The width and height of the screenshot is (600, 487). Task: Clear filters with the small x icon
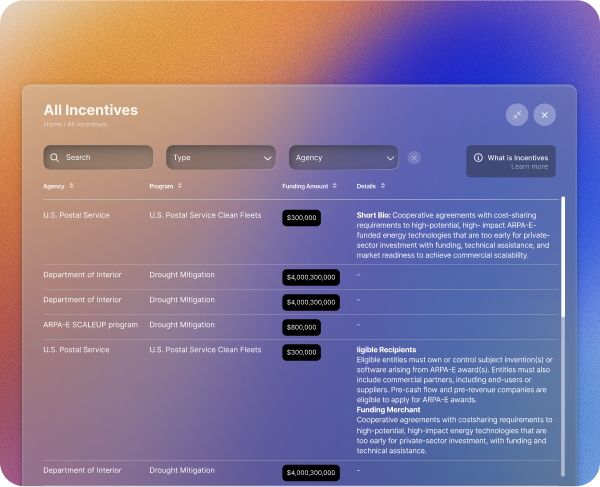click(414, 158)
